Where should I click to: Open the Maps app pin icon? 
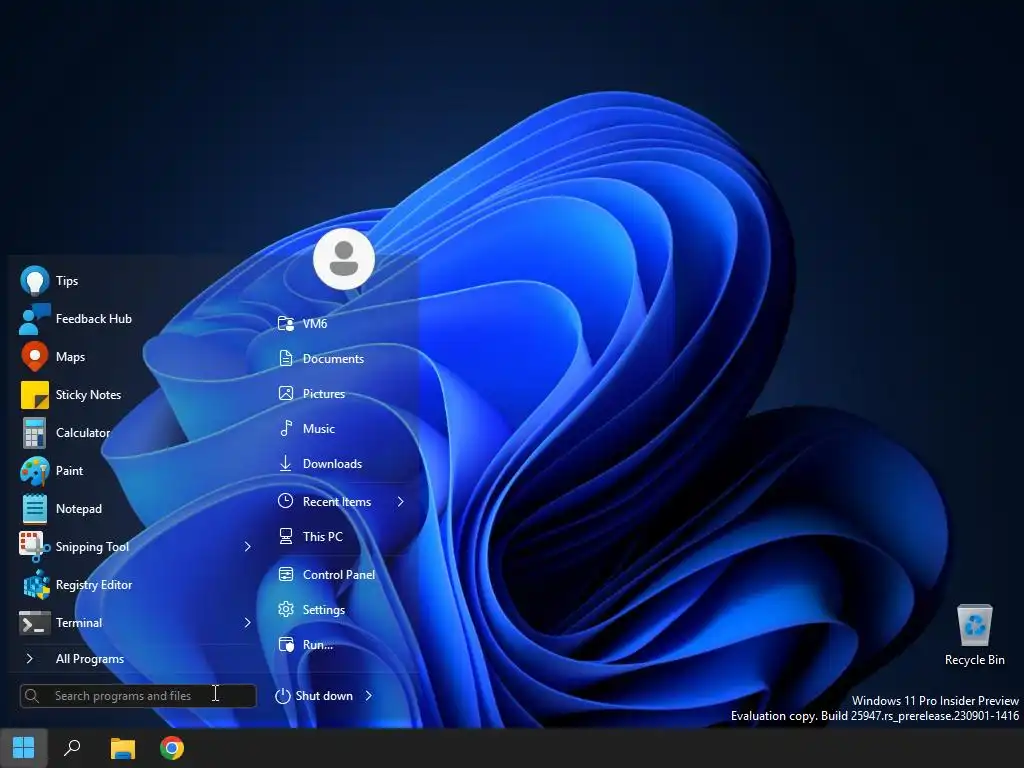(35, 357)
